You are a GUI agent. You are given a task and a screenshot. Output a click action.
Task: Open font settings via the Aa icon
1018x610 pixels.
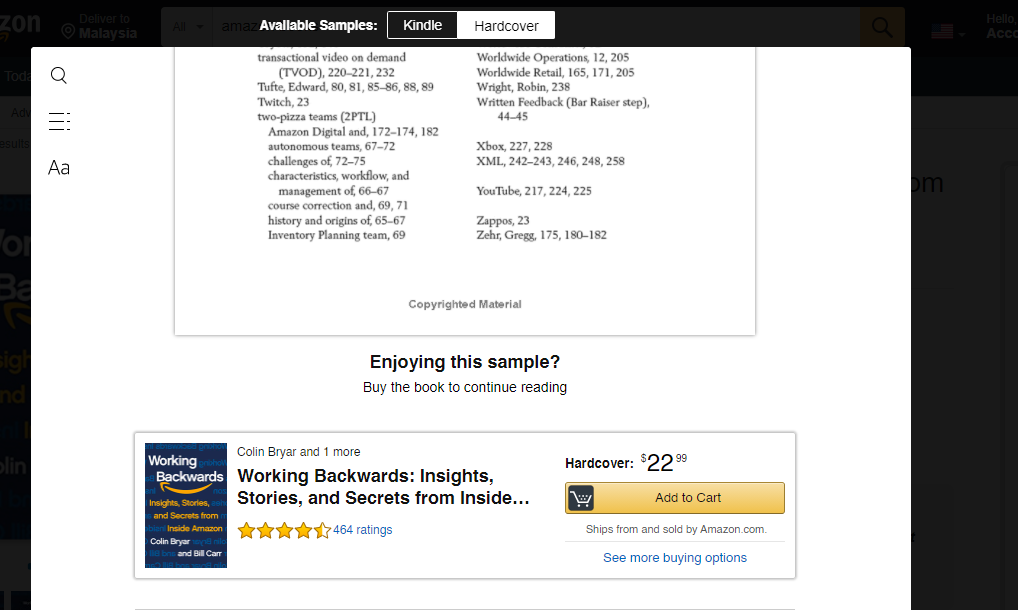point(58,167)
